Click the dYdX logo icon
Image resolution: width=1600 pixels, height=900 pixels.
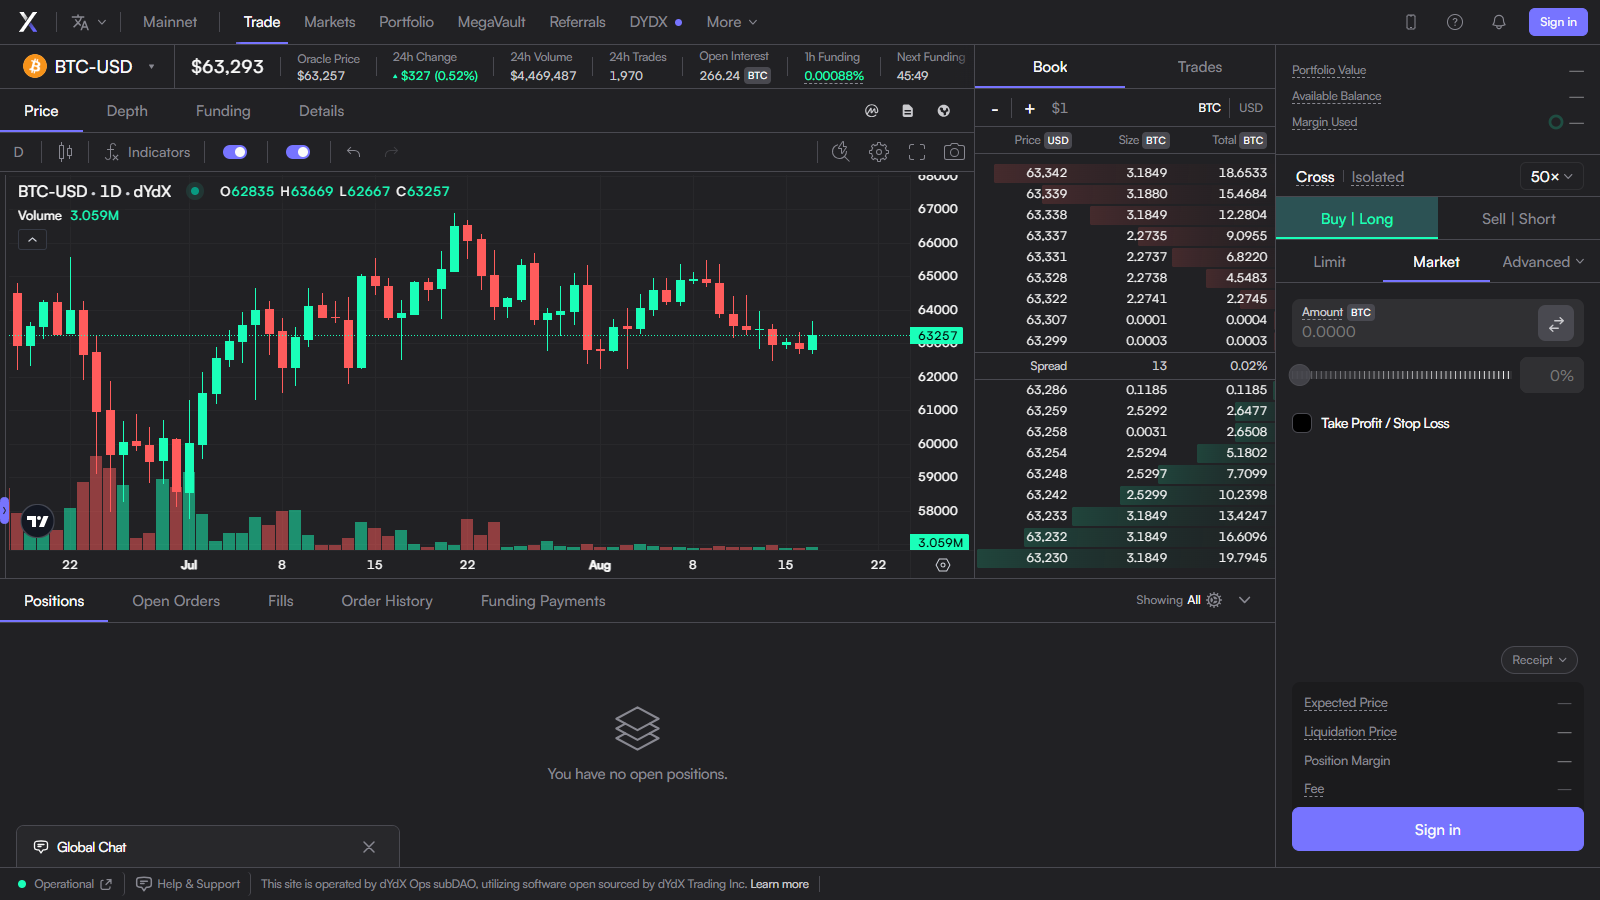click(x=28, y=22)
